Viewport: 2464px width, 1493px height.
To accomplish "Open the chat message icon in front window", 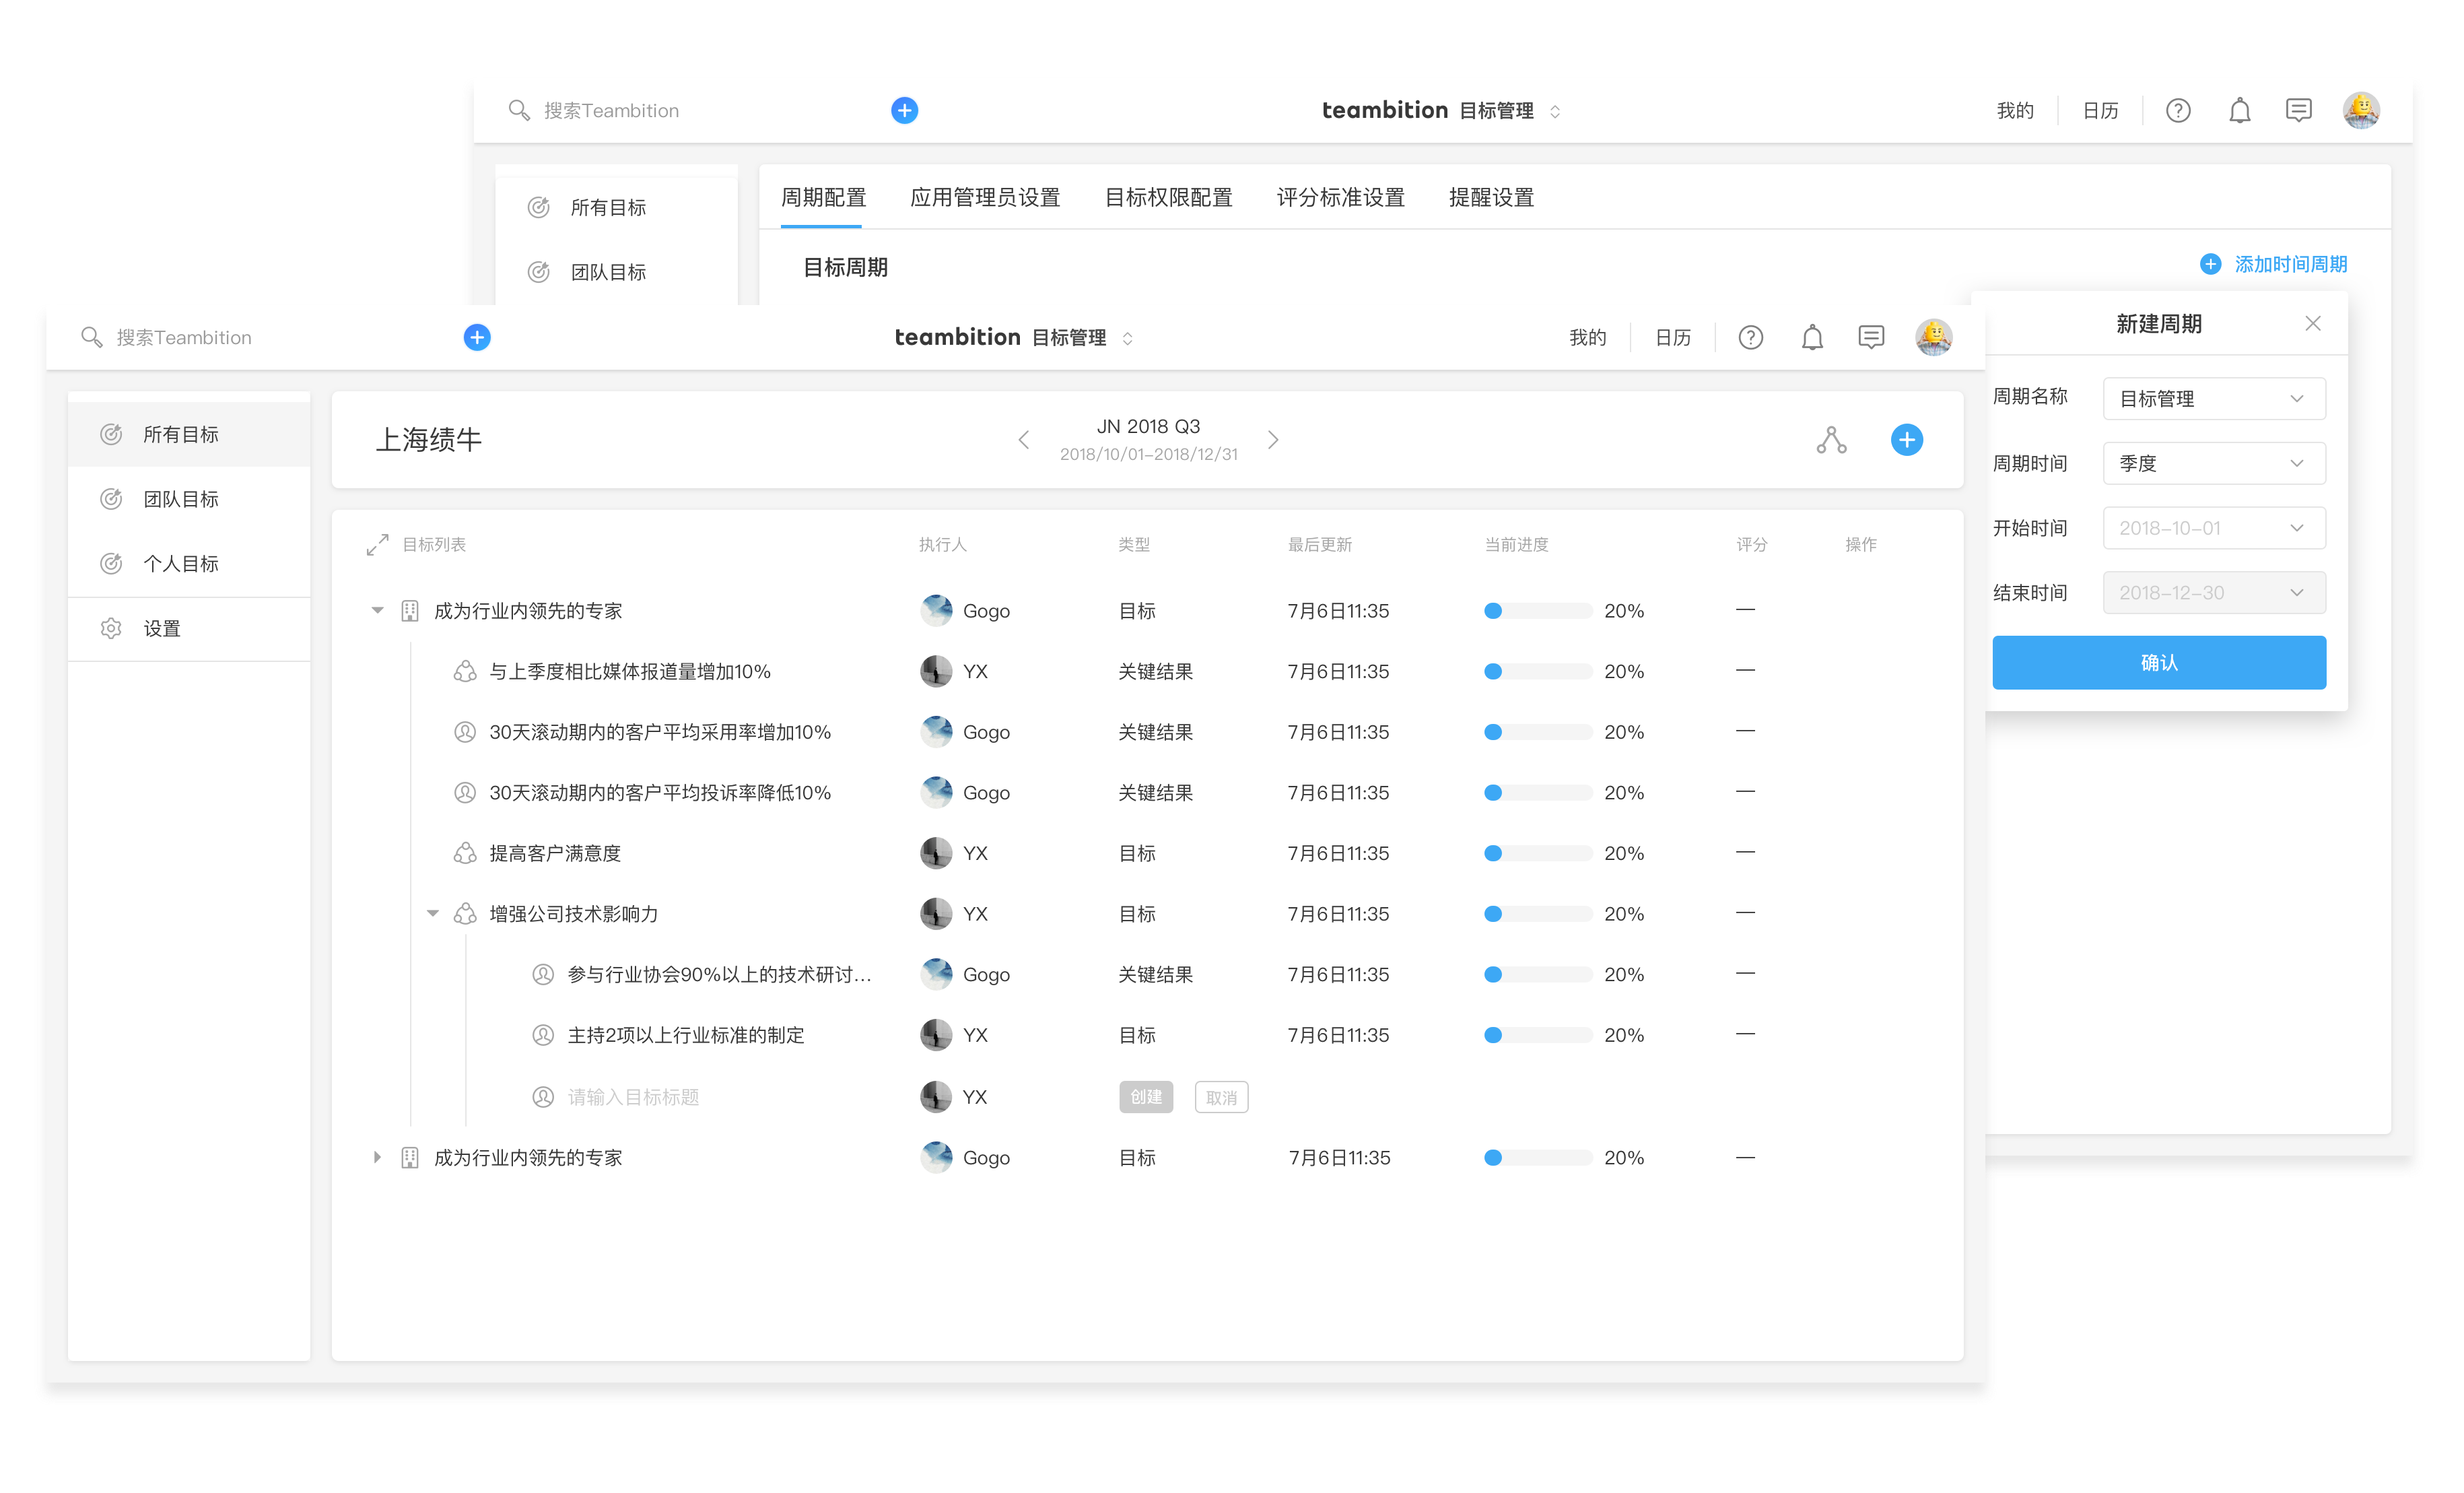I will click(x=1871, y=337).
